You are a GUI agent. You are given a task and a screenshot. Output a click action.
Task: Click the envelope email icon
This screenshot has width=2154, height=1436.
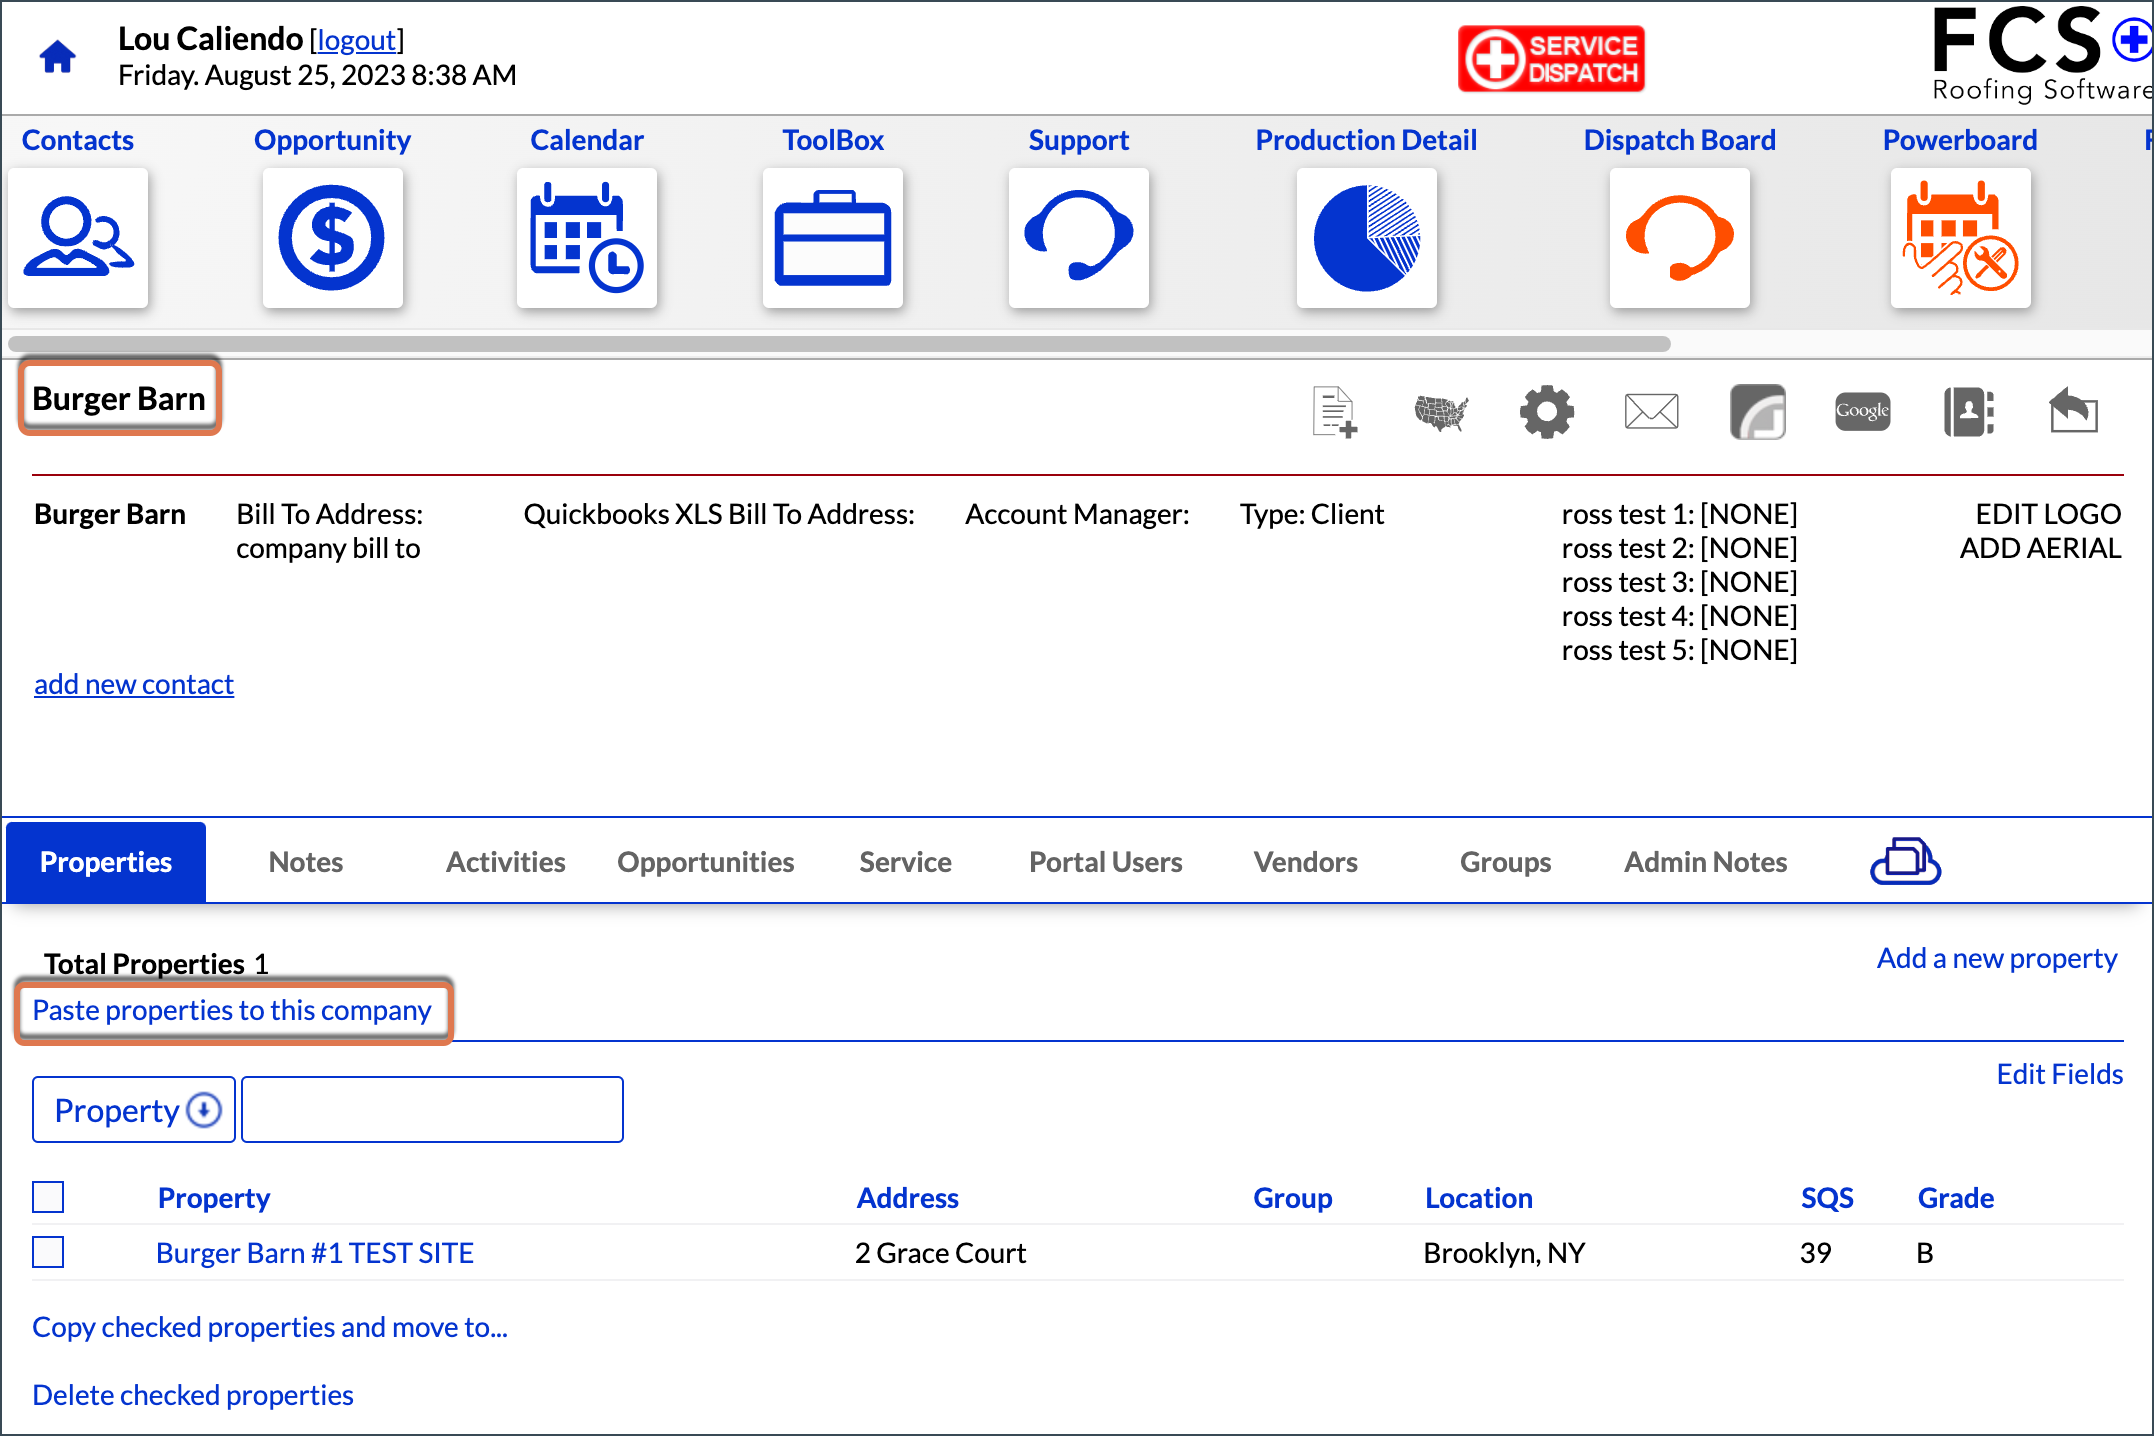[1652, 411]
